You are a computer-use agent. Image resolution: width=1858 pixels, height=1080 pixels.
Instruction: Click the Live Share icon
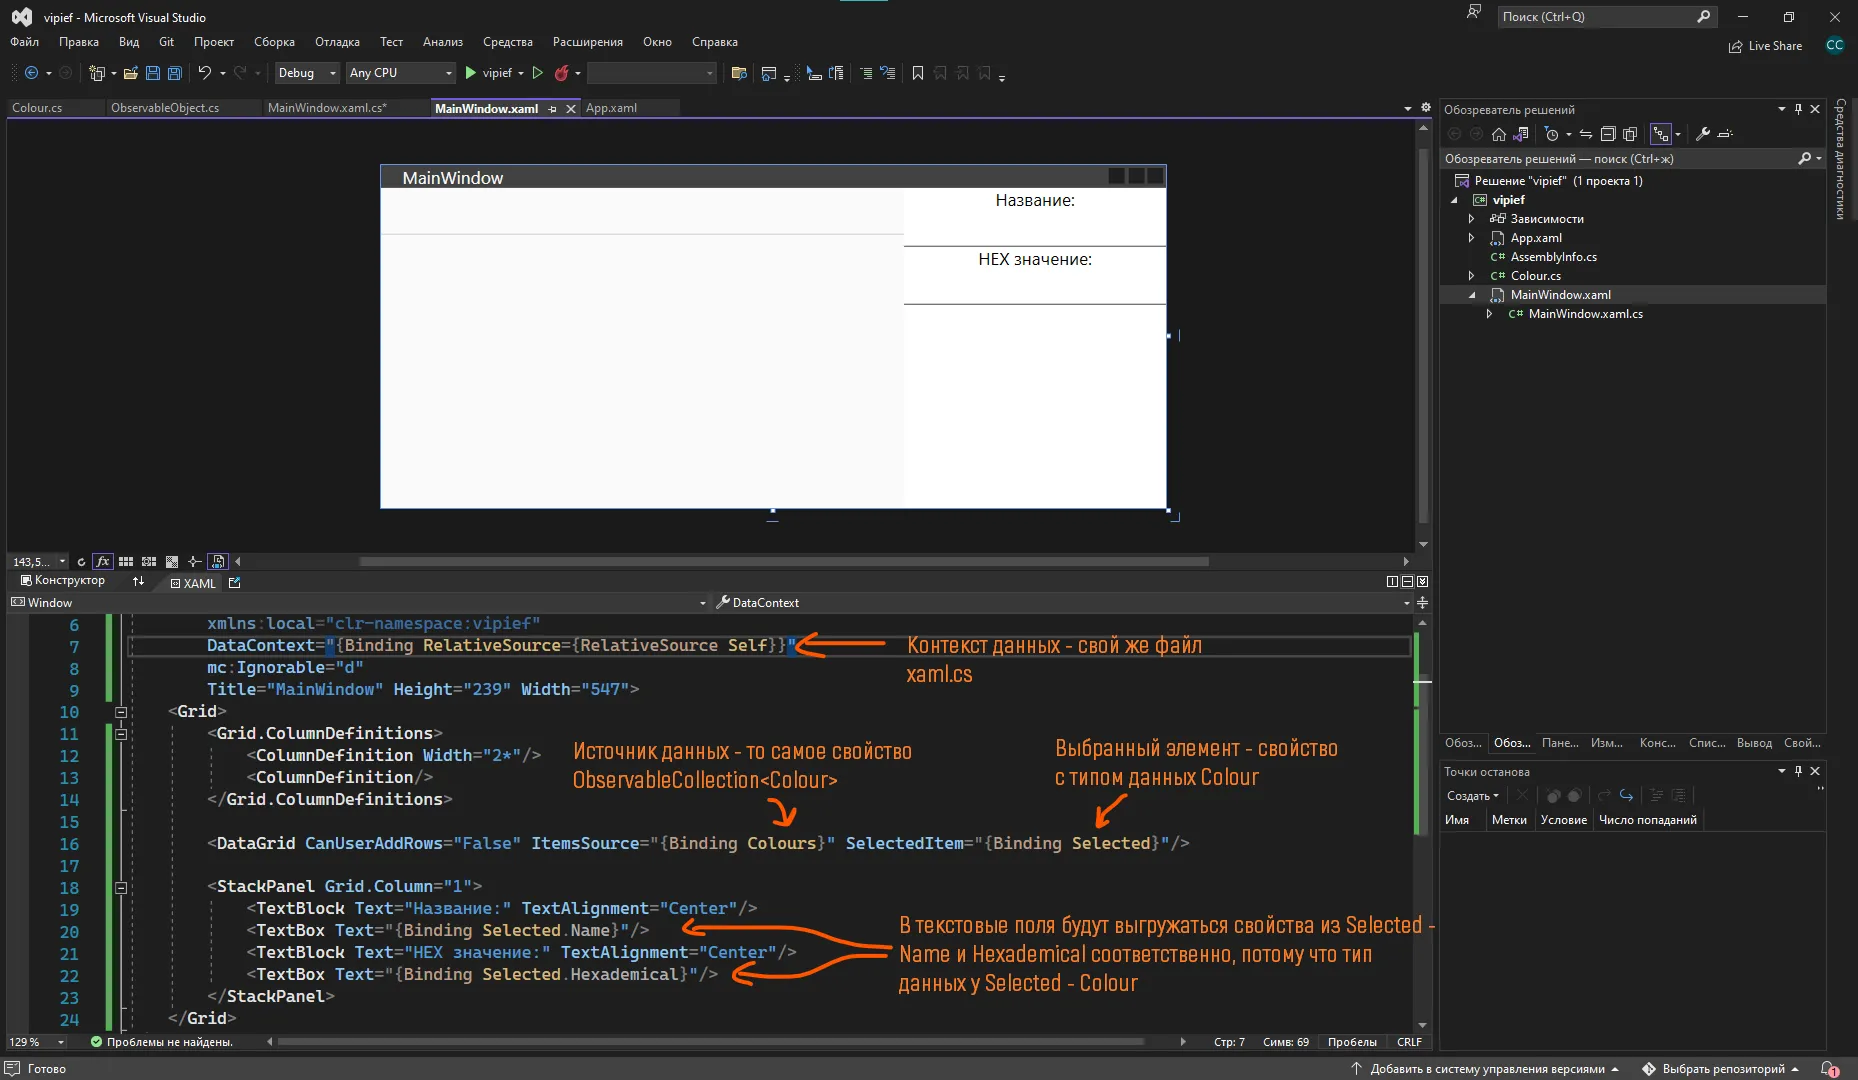1736,46
